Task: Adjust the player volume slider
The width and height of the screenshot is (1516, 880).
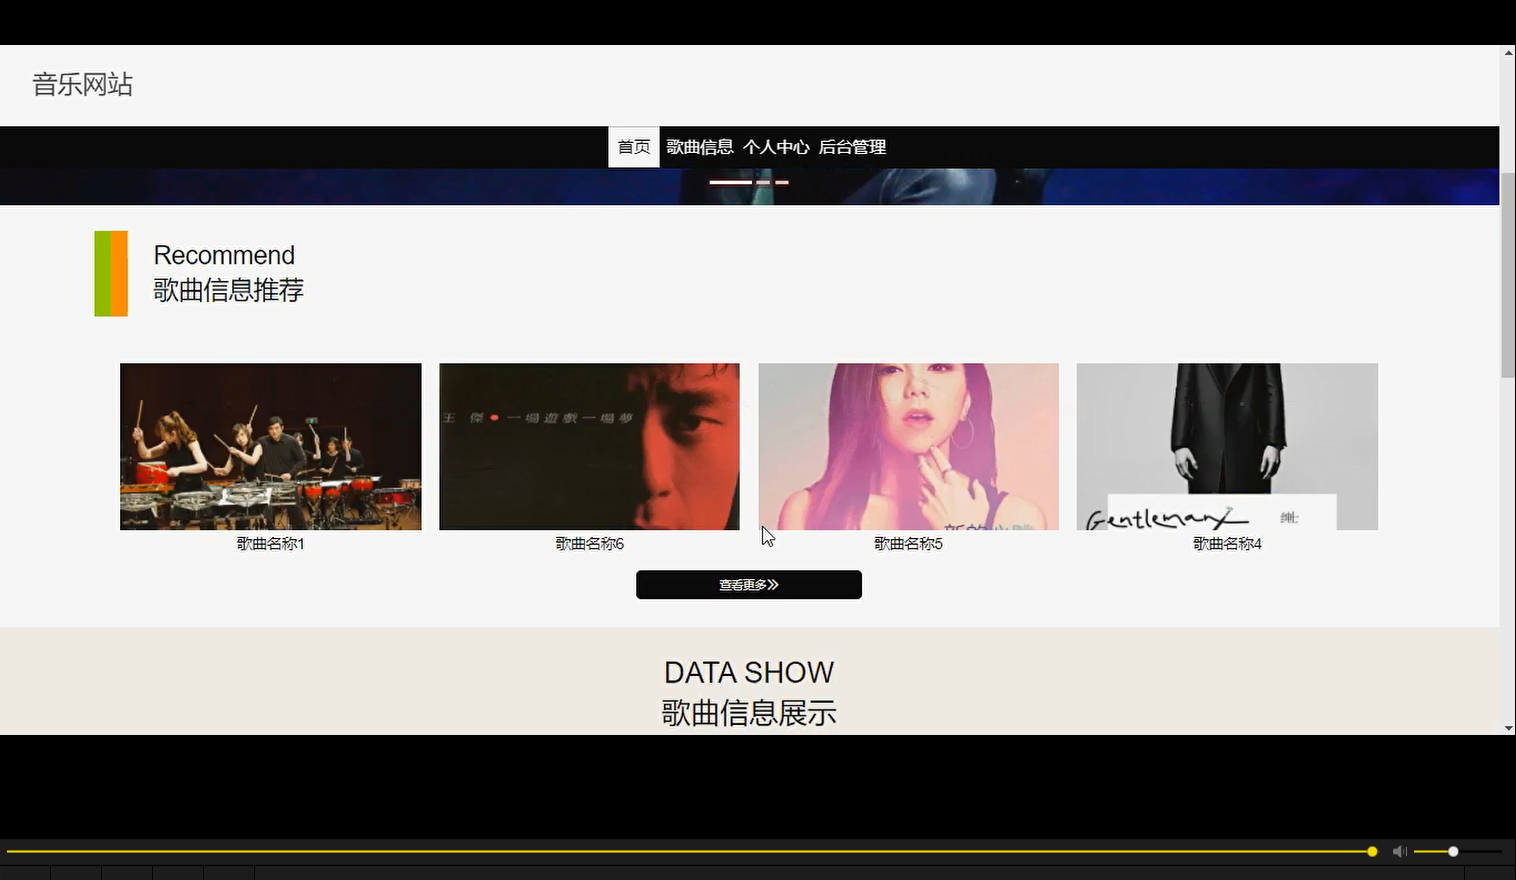Action: click(1458, 852)
